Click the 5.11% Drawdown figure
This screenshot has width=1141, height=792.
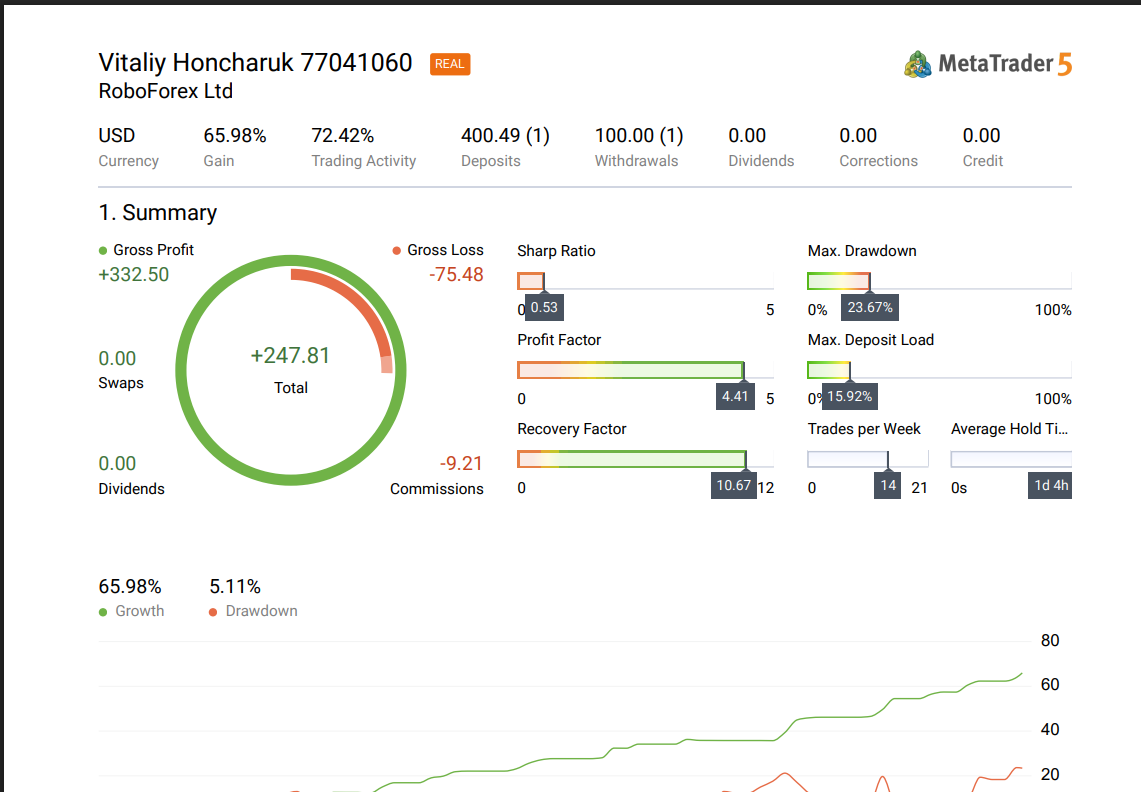point(235,587)
